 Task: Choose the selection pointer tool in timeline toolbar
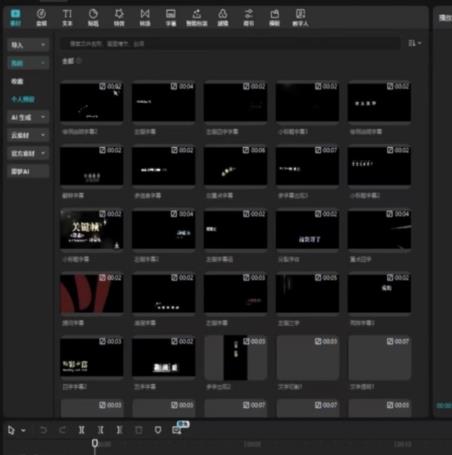click(x=11, y=430)
